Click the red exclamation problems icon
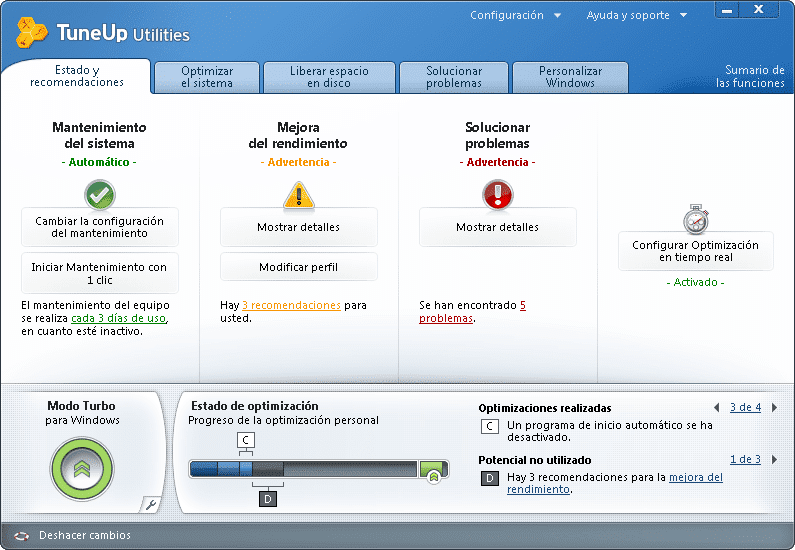The width and height of the screenshot is (795, 550). tap(497, 195)
